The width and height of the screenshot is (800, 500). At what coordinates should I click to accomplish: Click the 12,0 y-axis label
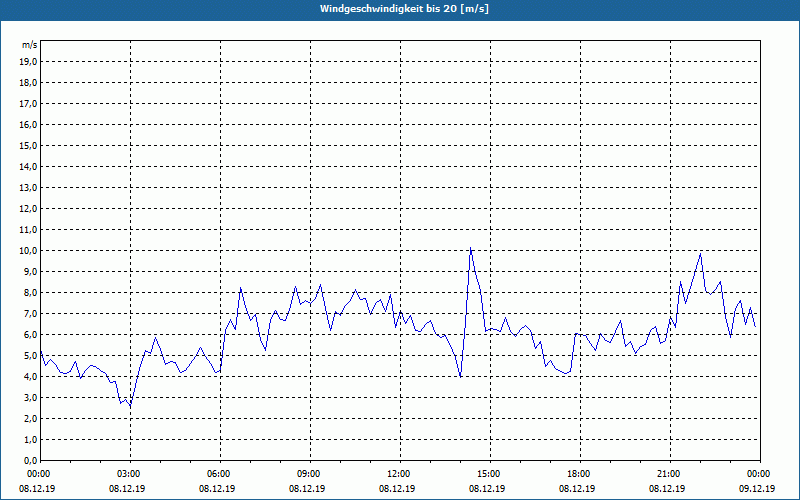[29, 209]
